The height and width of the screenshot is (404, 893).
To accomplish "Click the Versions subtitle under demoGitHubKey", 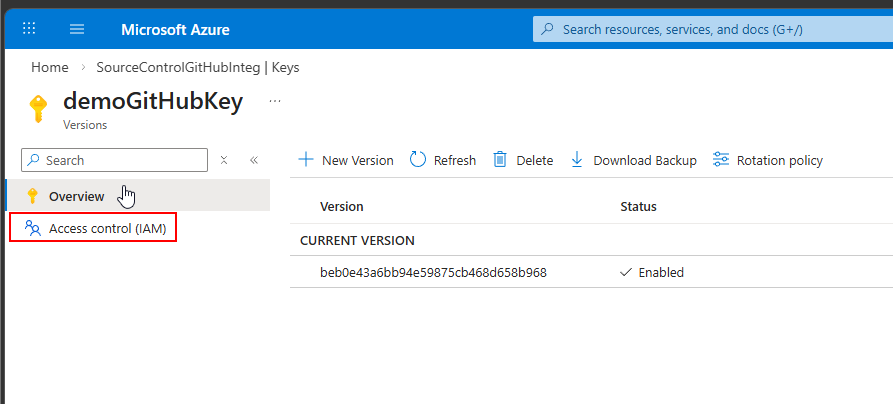I will pyautogui.click(x=85, y=125).
